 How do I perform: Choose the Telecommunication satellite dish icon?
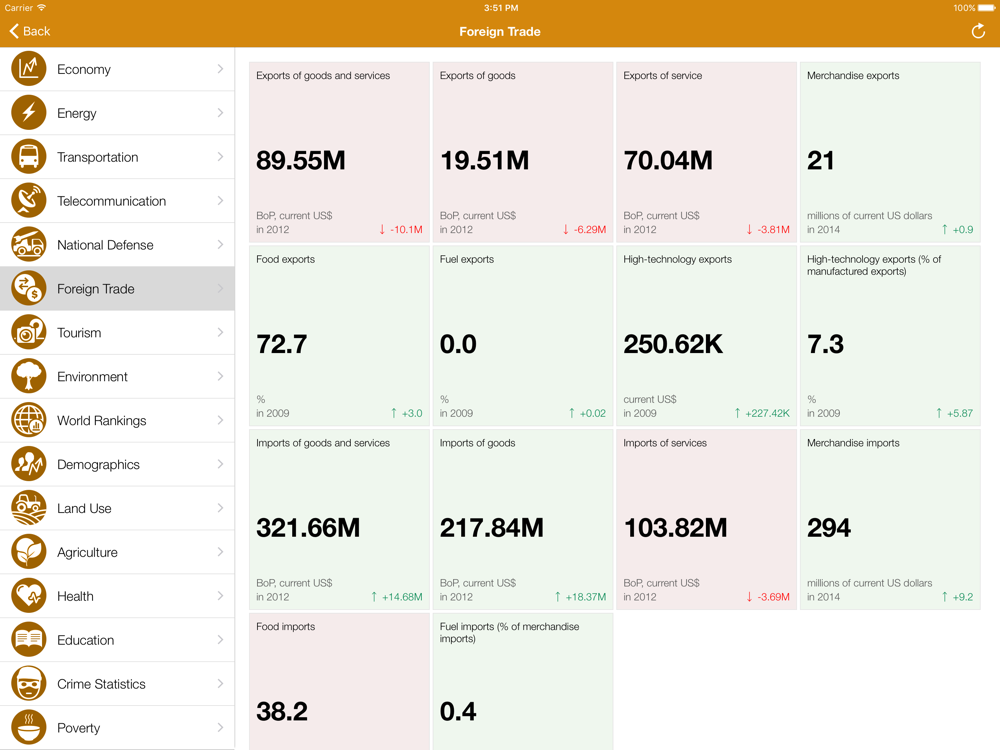coord(29,201)
